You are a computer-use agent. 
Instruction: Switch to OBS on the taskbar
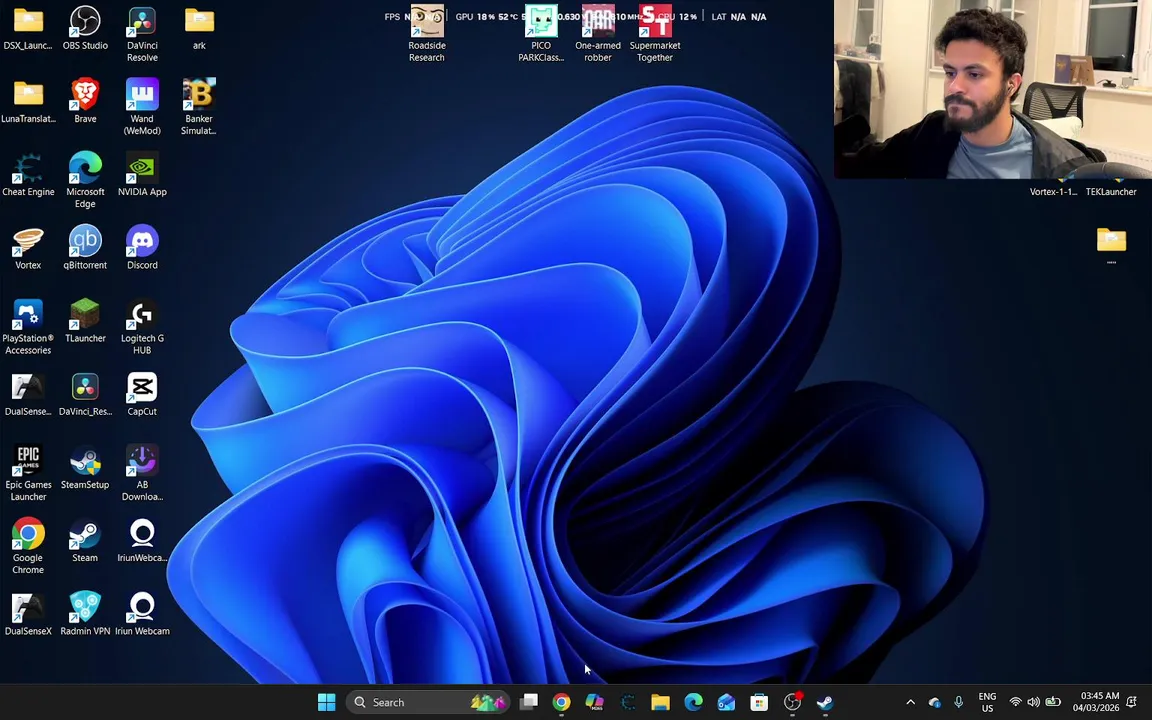tap(792, 702)
